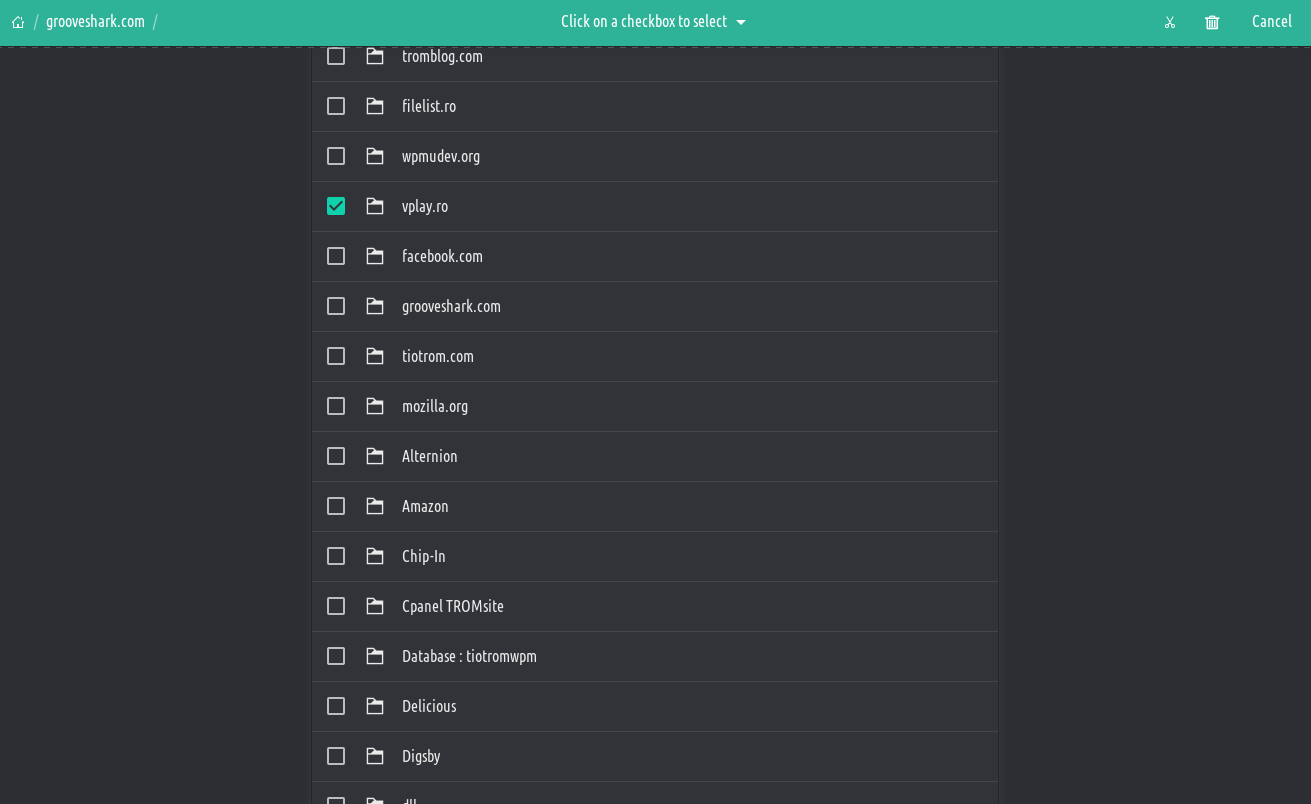Click the folder icon beside Digsby
1311x804 pixels.
(x=375, y=756)
